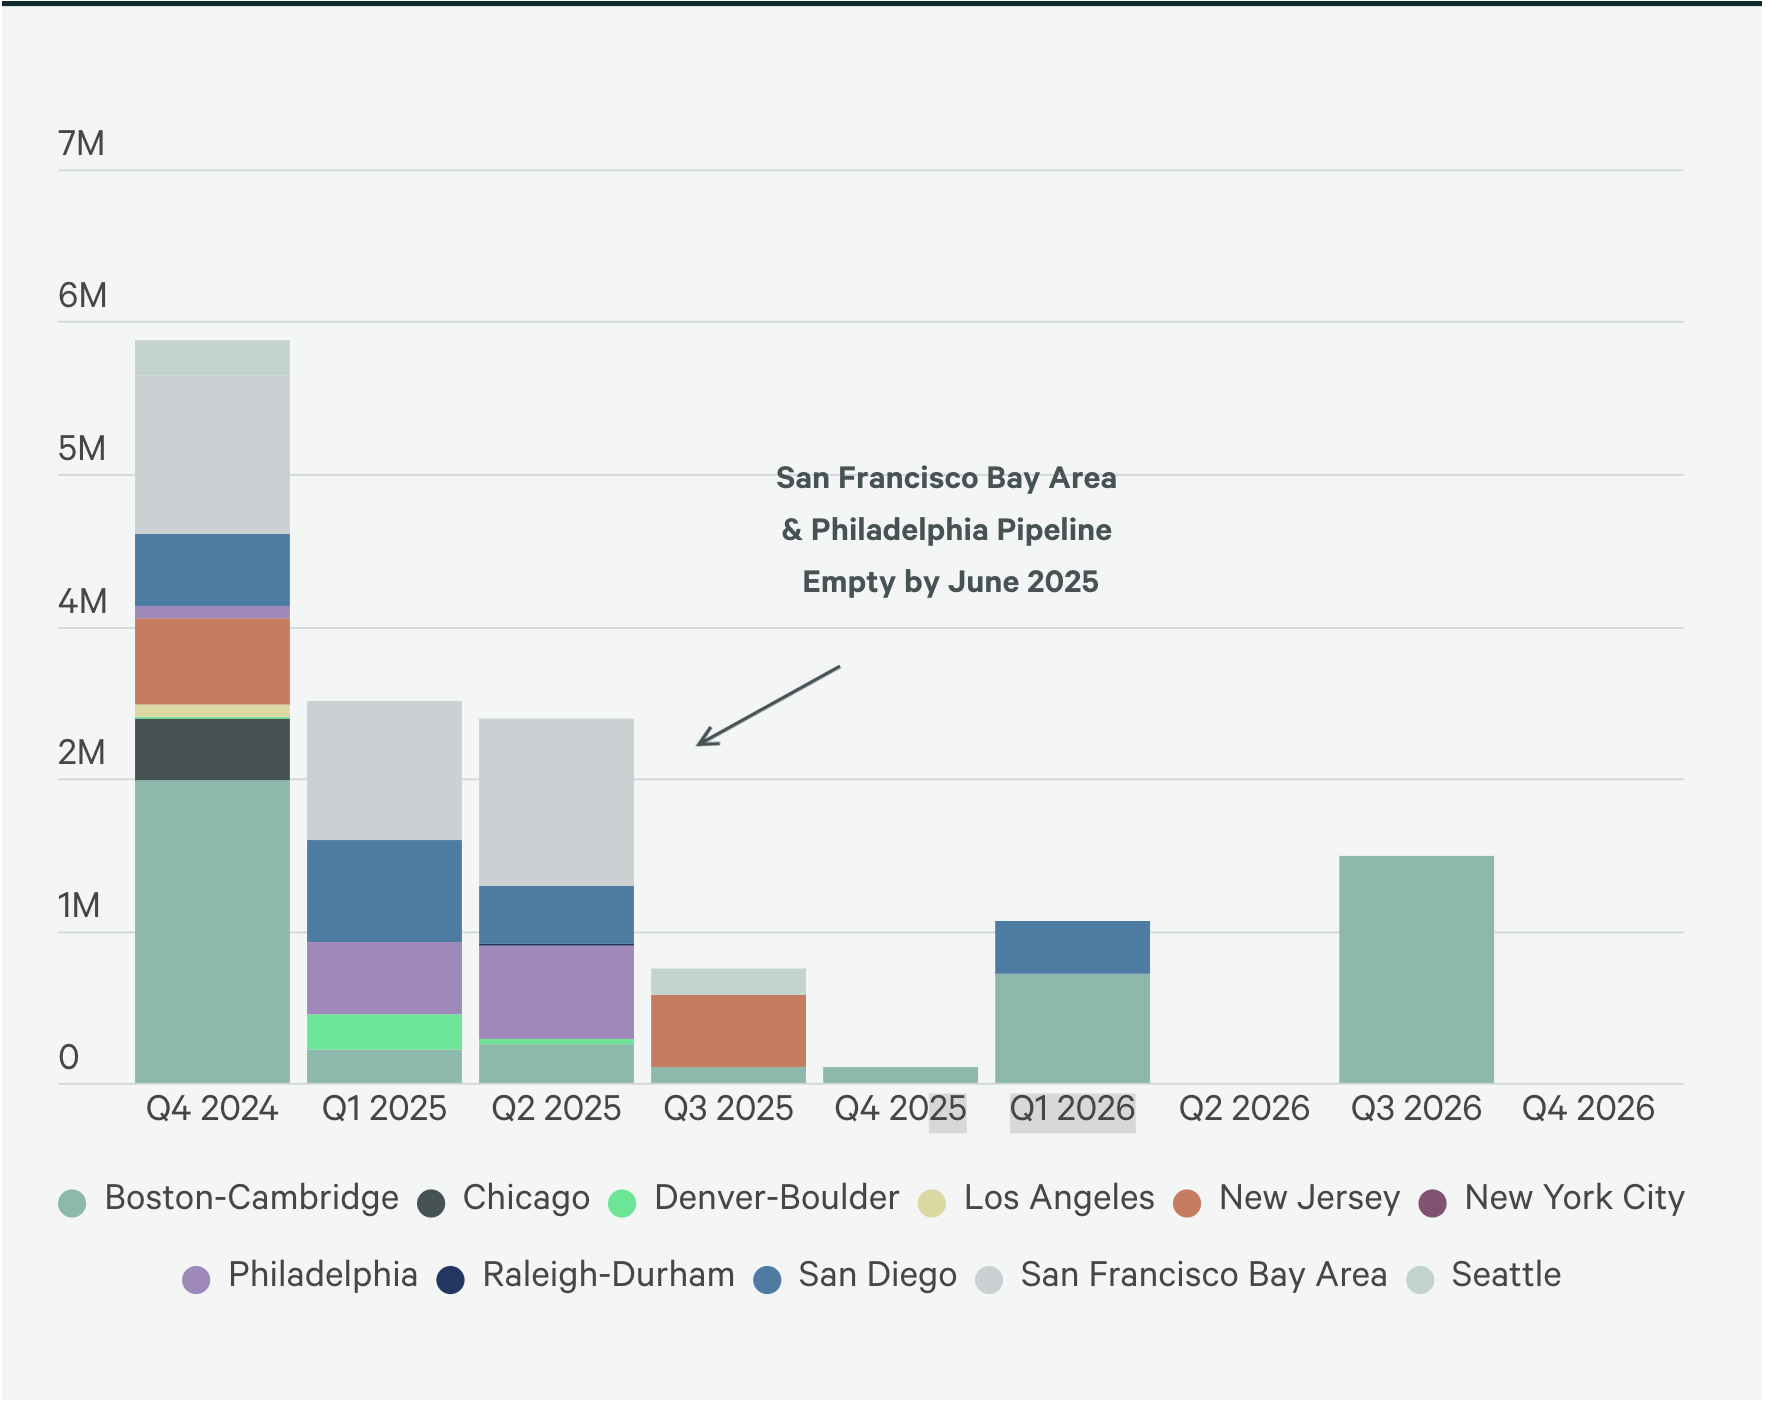Click the Q4 2025 x-axis label
The height and width of the screenshot is (1402, 1766).
coord(900,1109)
